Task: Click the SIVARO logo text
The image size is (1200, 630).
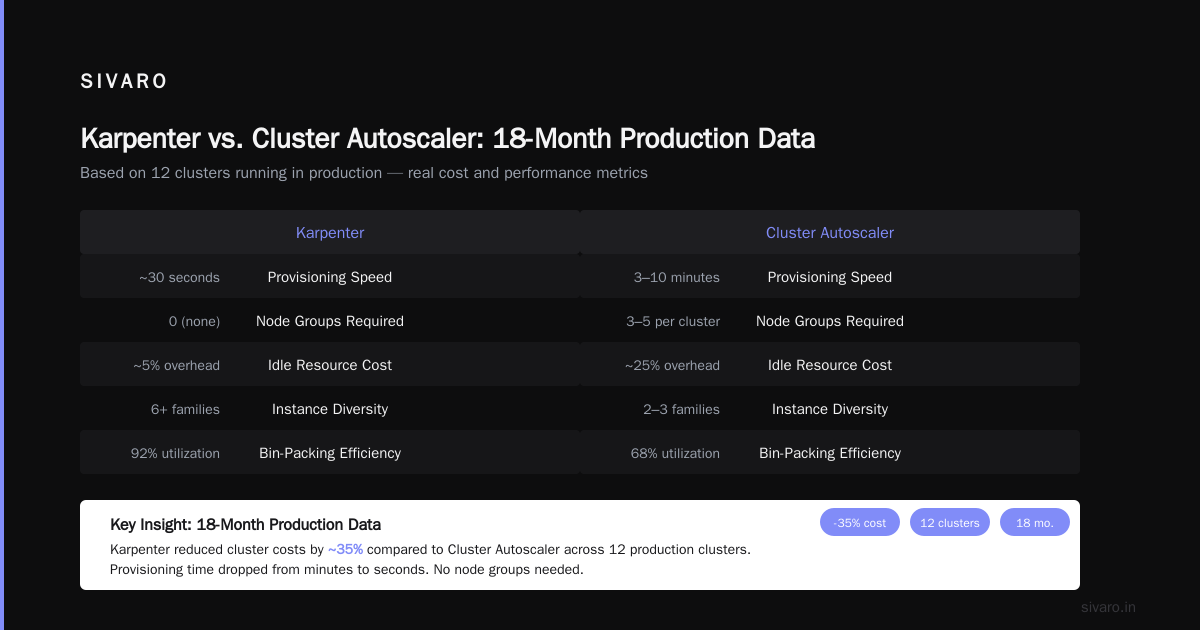Action: click(124, 82)
